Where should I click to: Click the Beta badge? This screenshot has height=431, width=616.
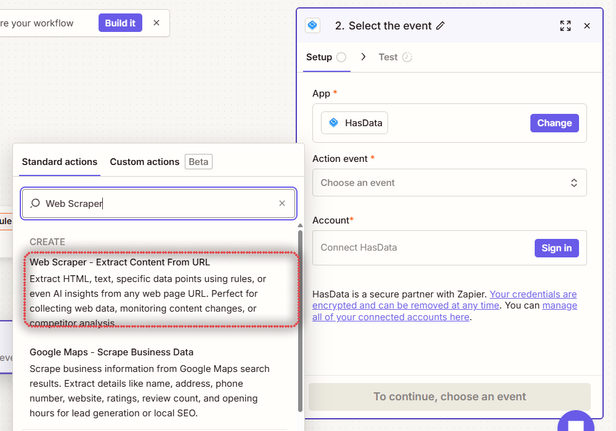(199, 162)
